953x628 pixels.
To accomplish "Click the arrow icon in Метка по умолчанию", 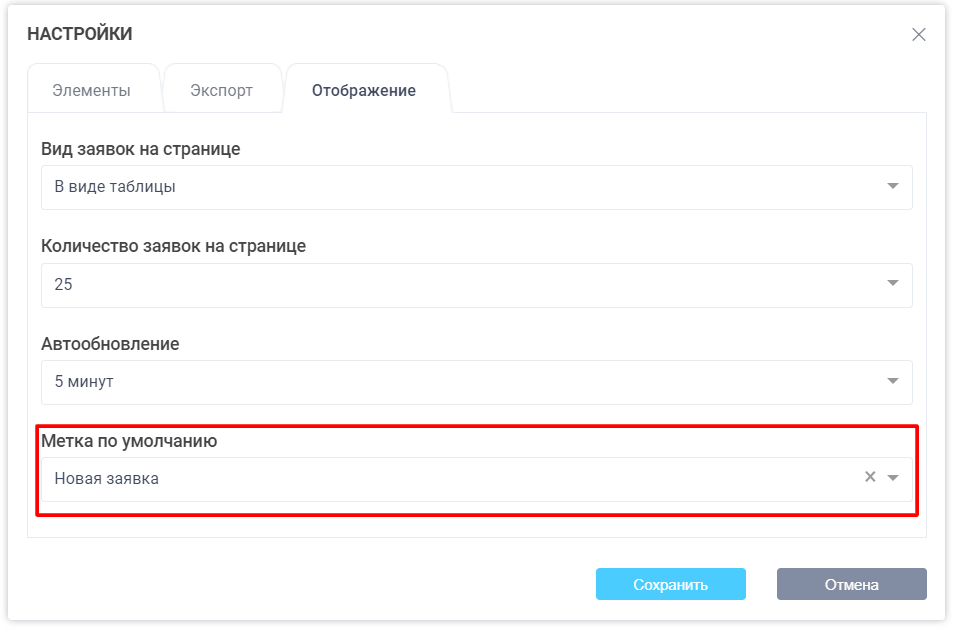I will tap(893, 478).
